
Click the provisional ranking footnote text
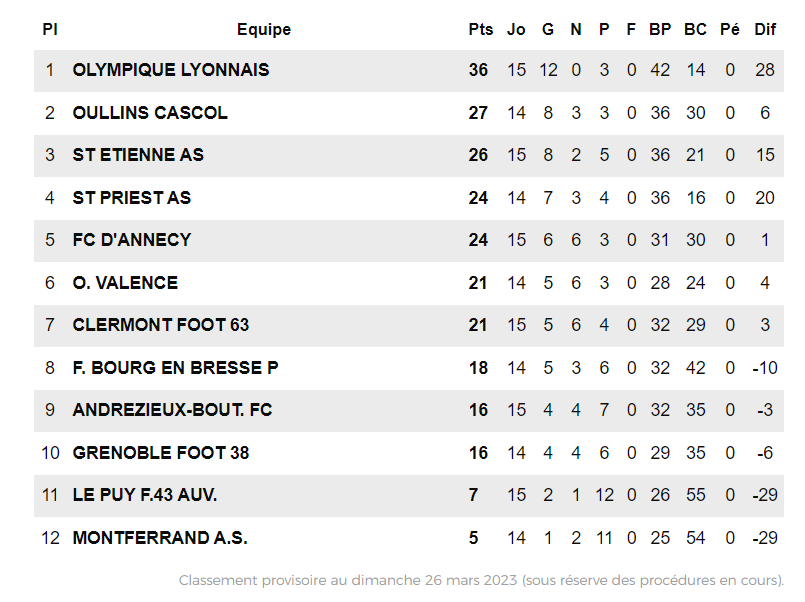tap(481, 580)
